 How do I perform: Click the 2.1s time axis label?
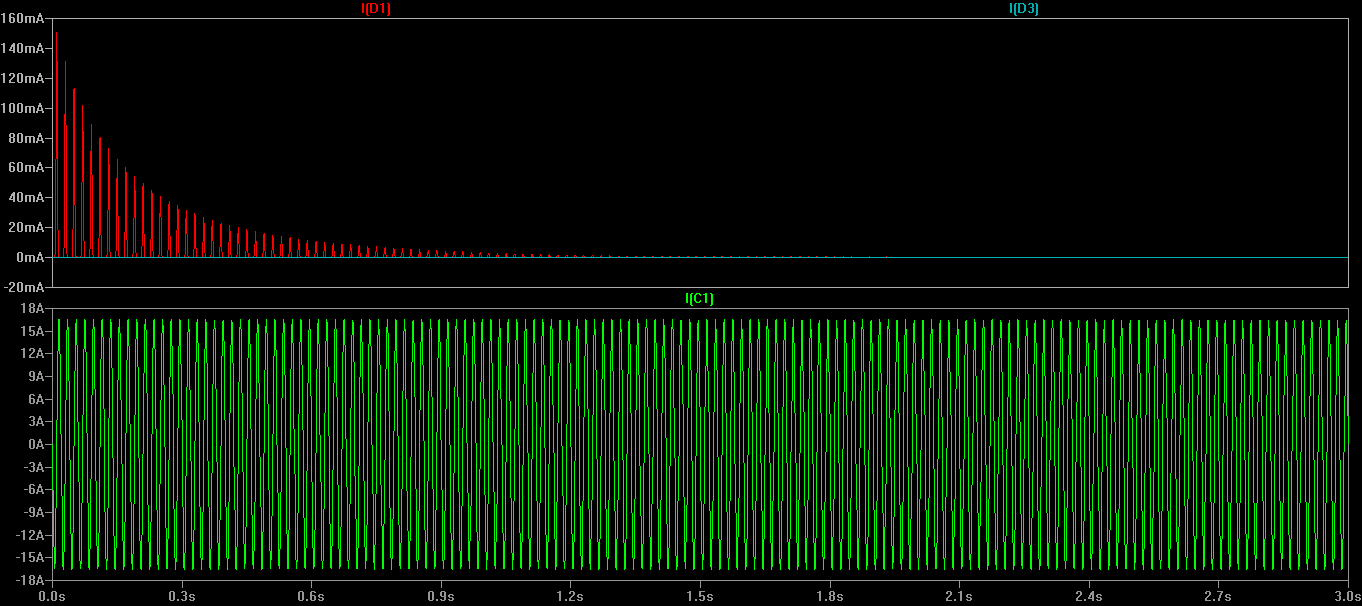pyautogui.click(x=960, y=596)
